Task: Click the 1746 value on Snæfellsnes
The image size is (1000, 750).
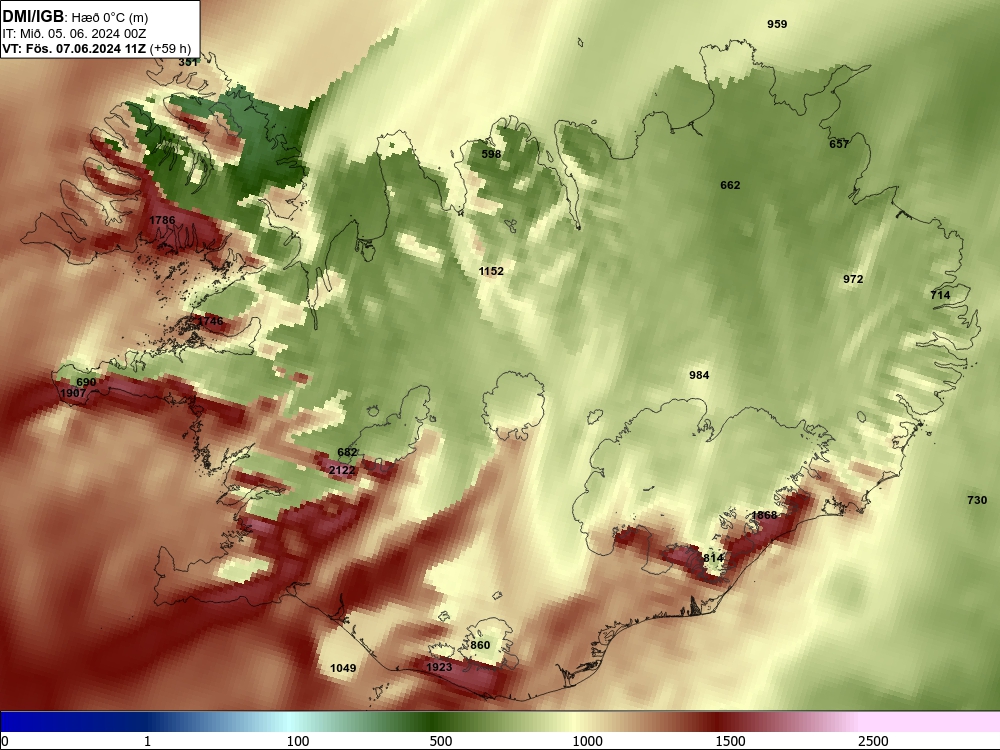Action: click(x=210, y=321)
